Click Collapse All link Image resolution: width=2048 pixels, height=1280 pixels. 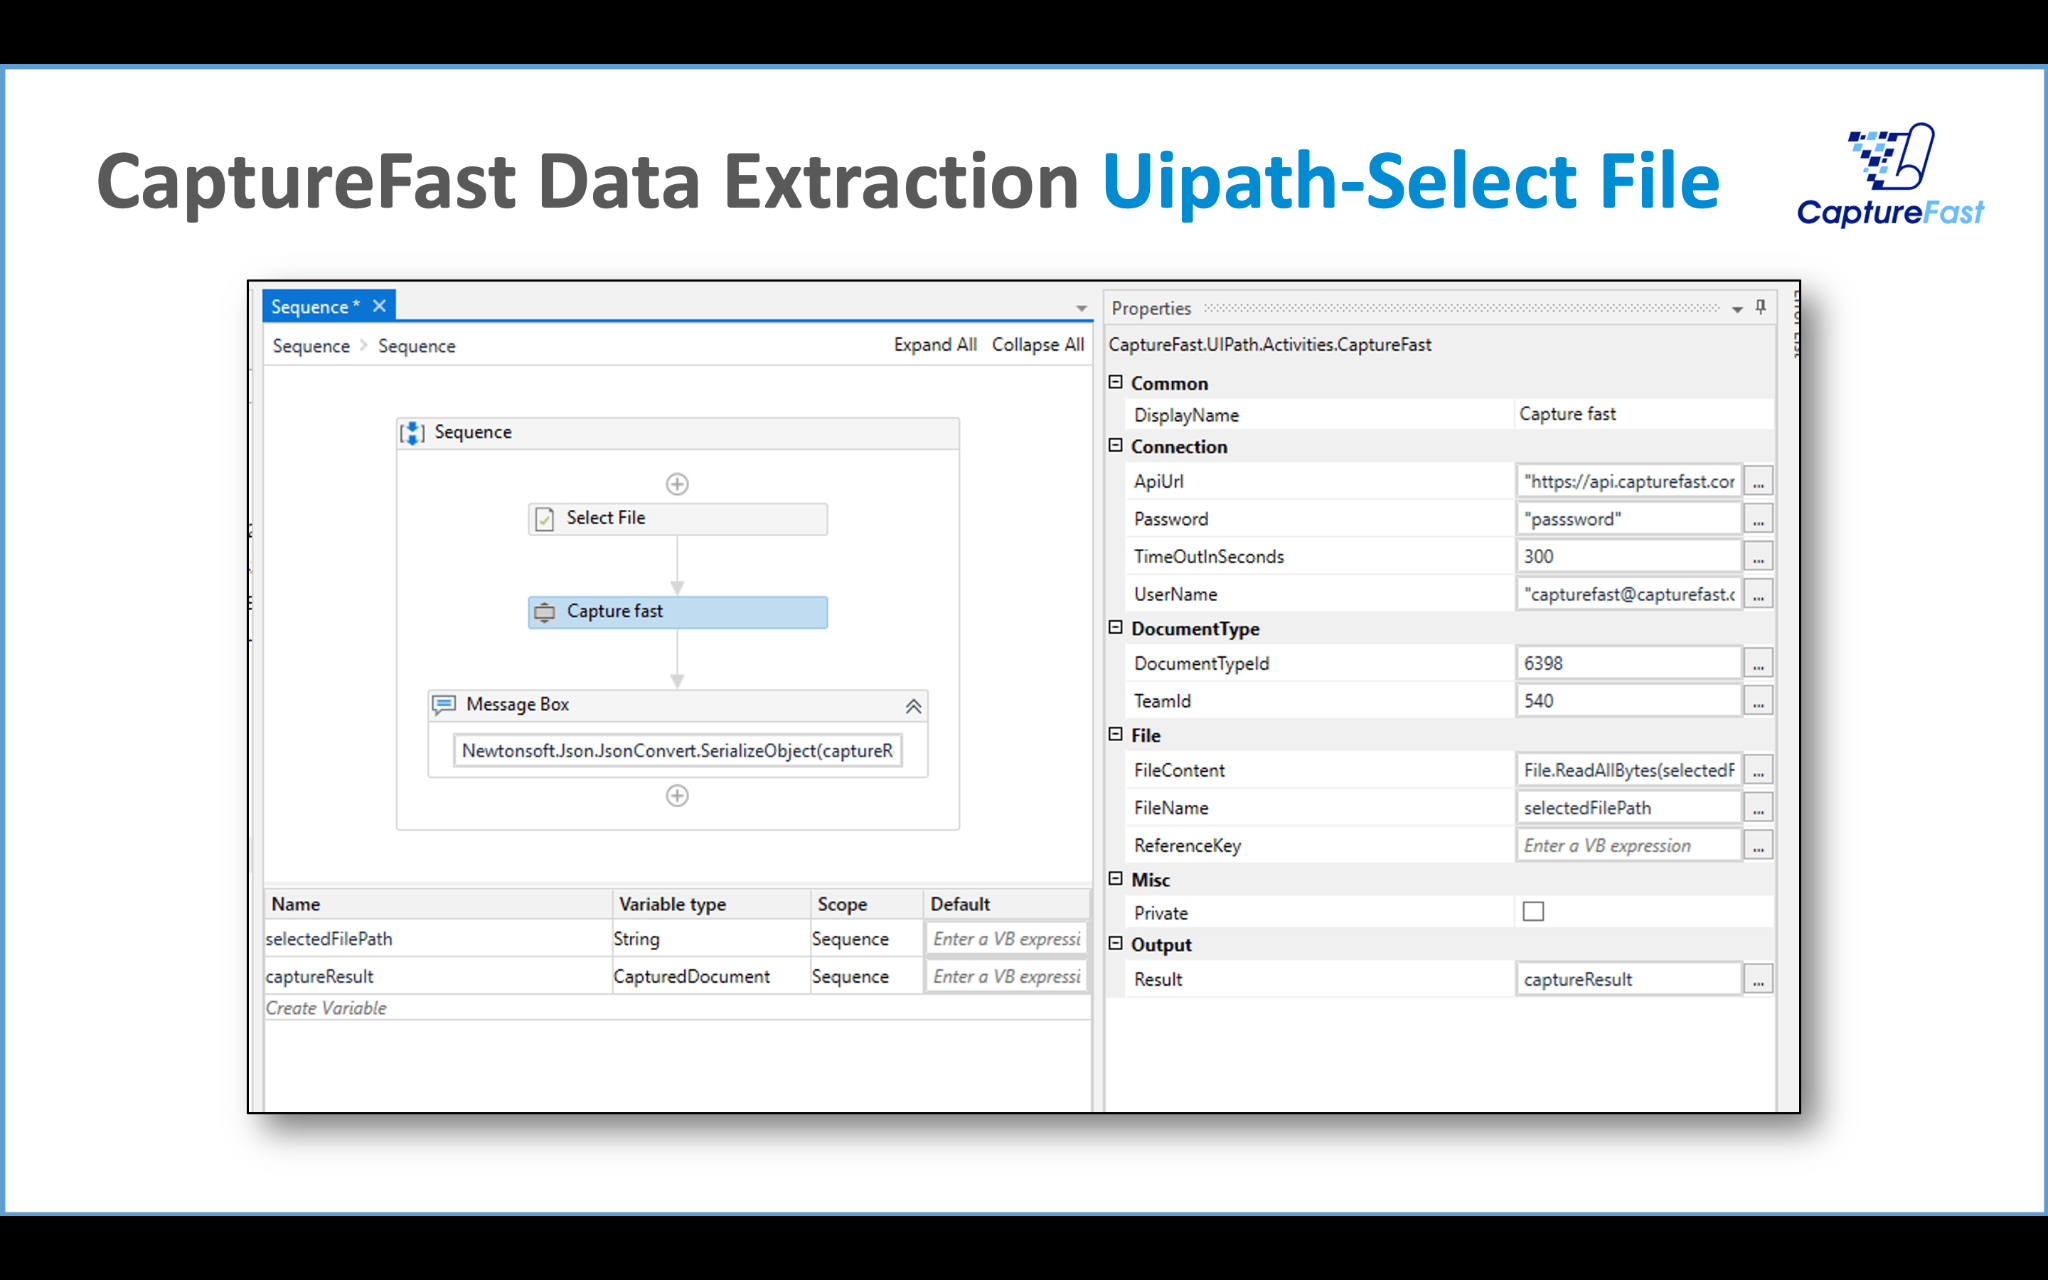point(1037,345)
